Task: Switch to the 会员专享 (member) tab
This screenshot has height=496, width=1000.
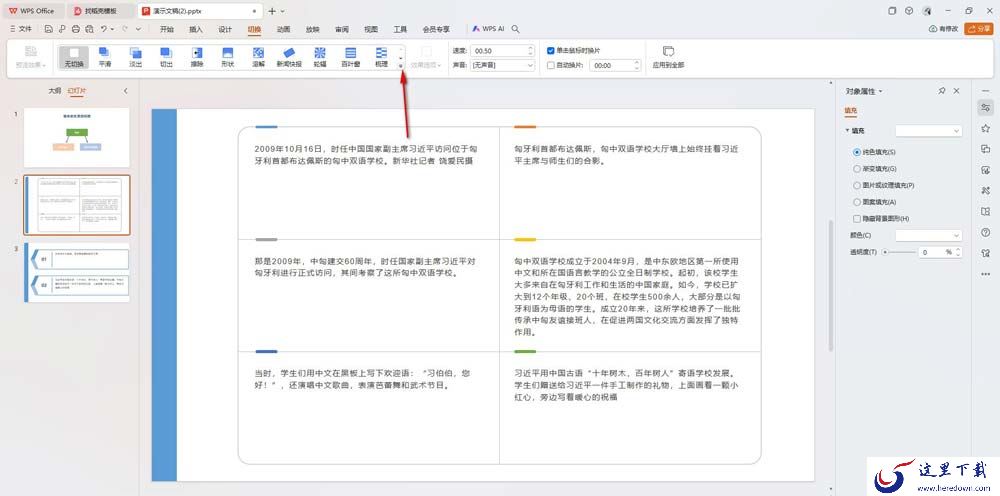Action: pos(436,29)
